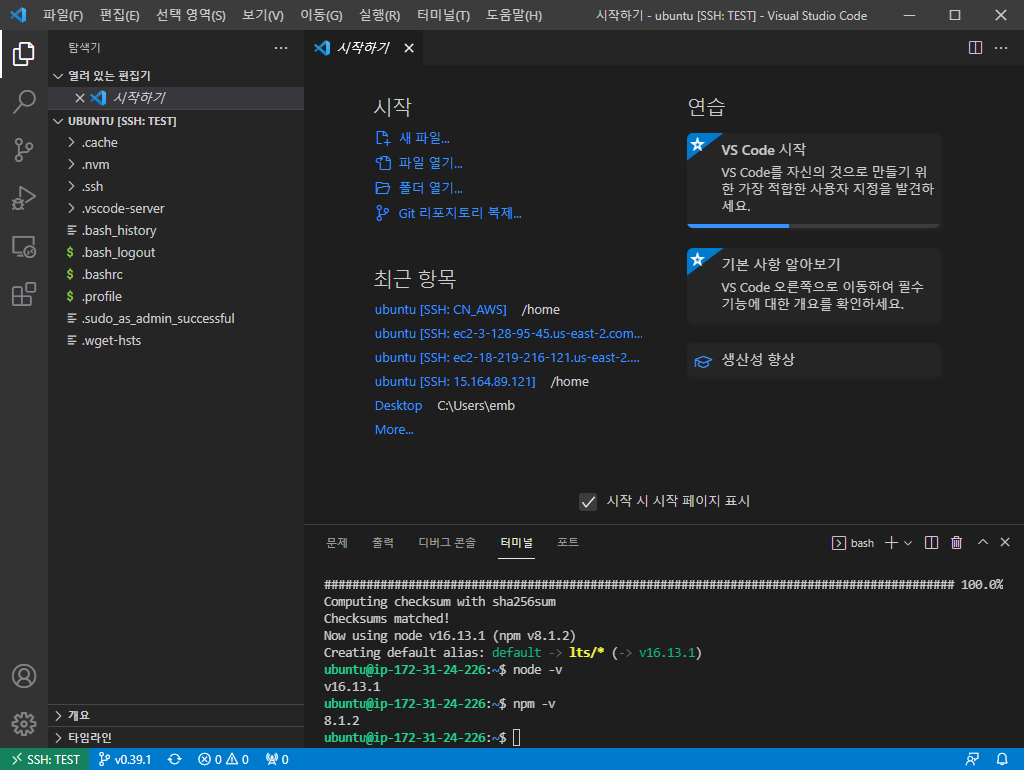Open the .bashrc file
The image size is (1024, 770).
click(176, 274)
